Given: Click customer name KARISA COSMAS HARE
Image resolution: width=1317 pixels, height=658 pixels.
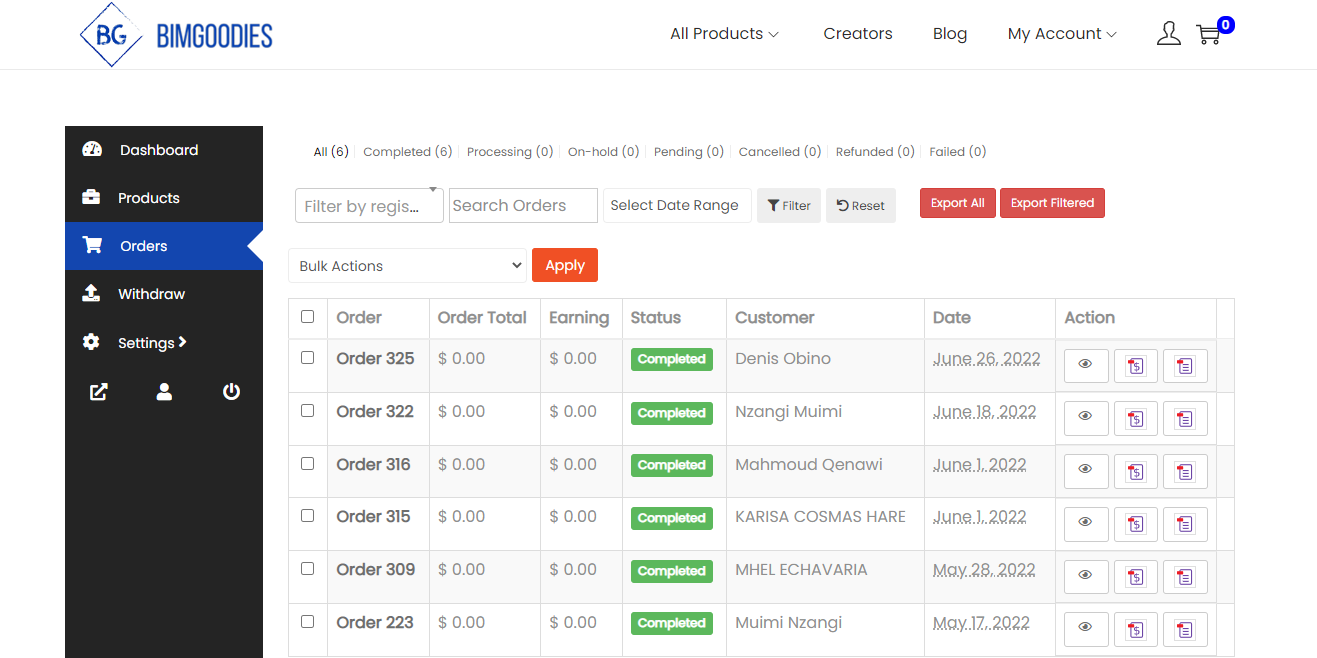Looking at the screenshot, I should click(x=820, y=517).
